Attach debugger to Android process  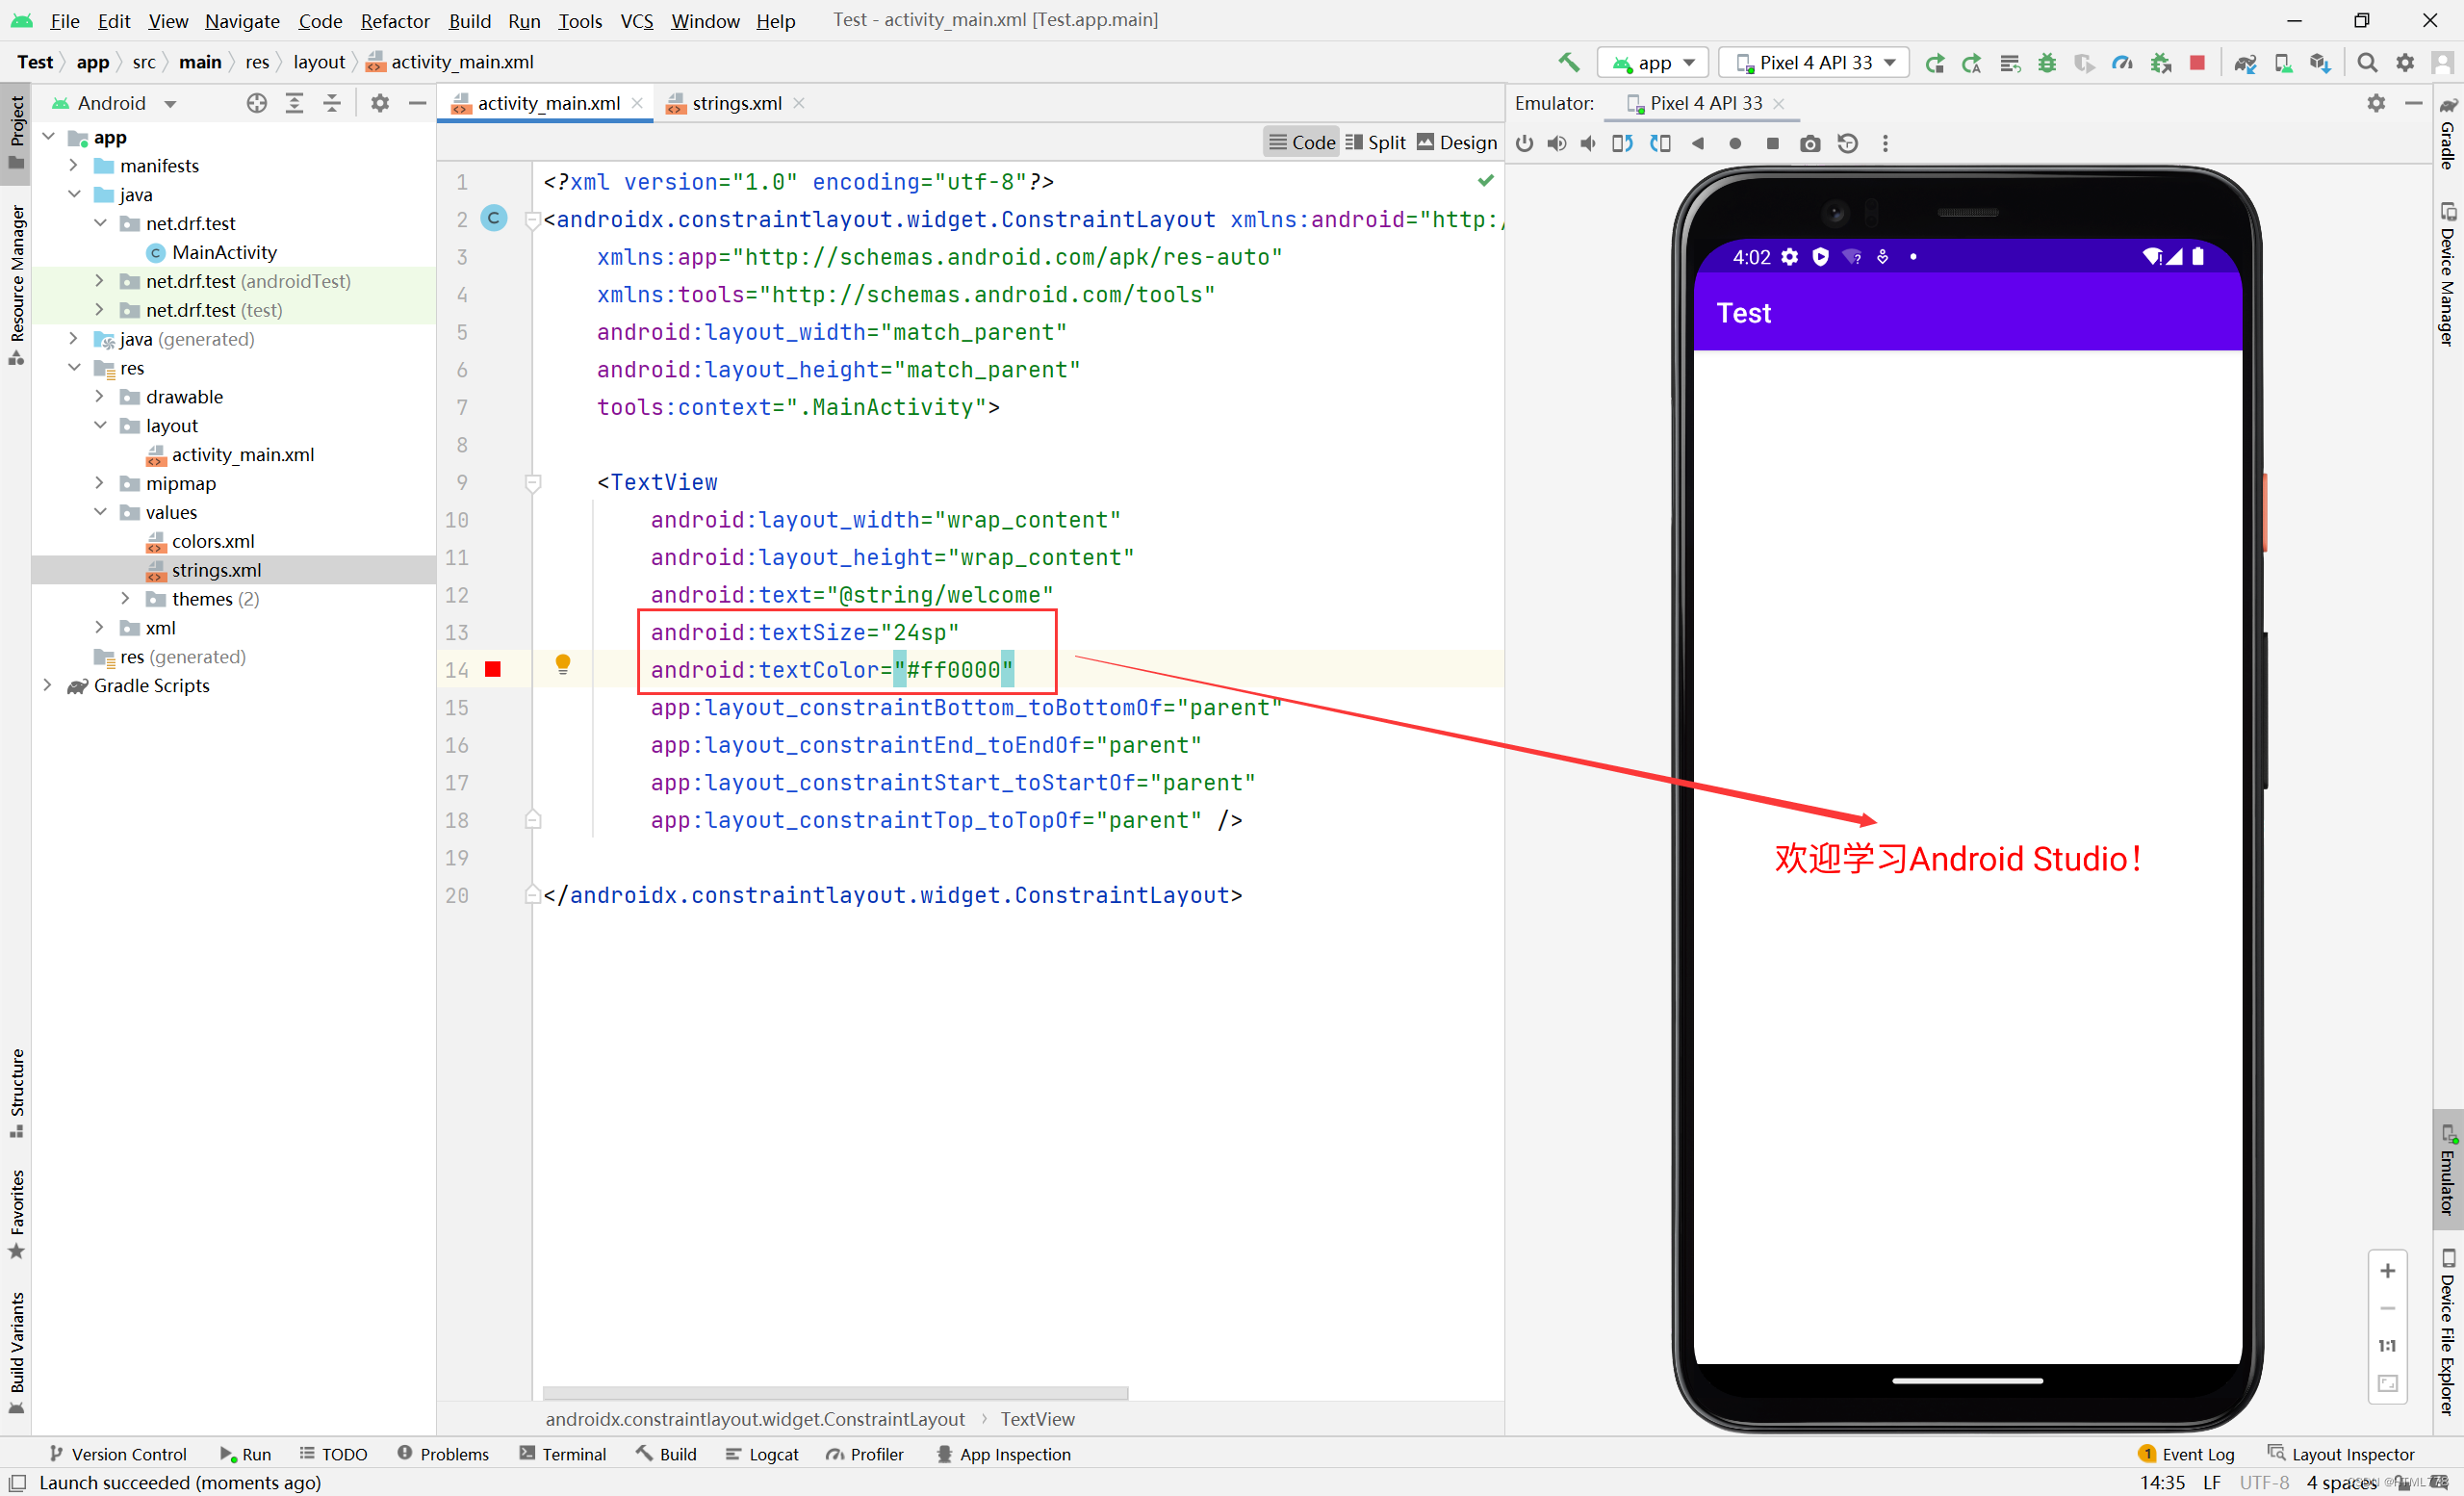[2160, 63]
